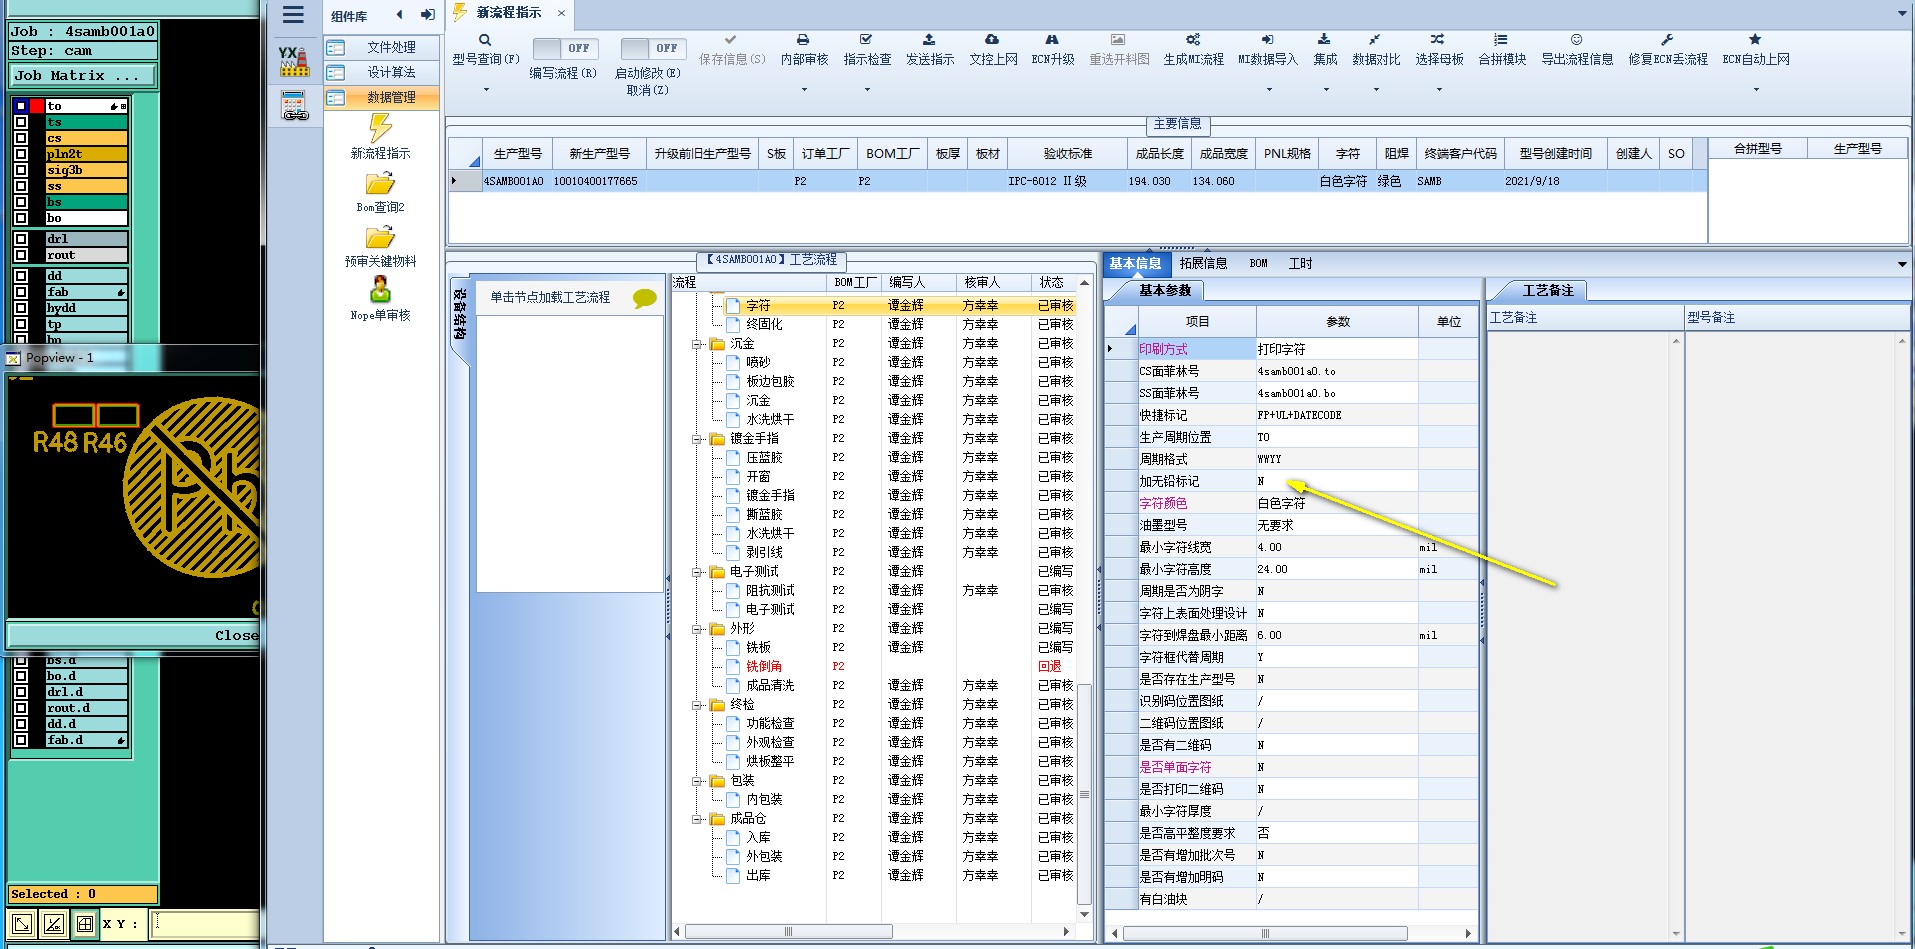Image resolution: width=1915 pixels, height=949 pixels.
Task: Click red color swatch on 'to' layer
Action: pyautogui.click(x=37, y=106)
